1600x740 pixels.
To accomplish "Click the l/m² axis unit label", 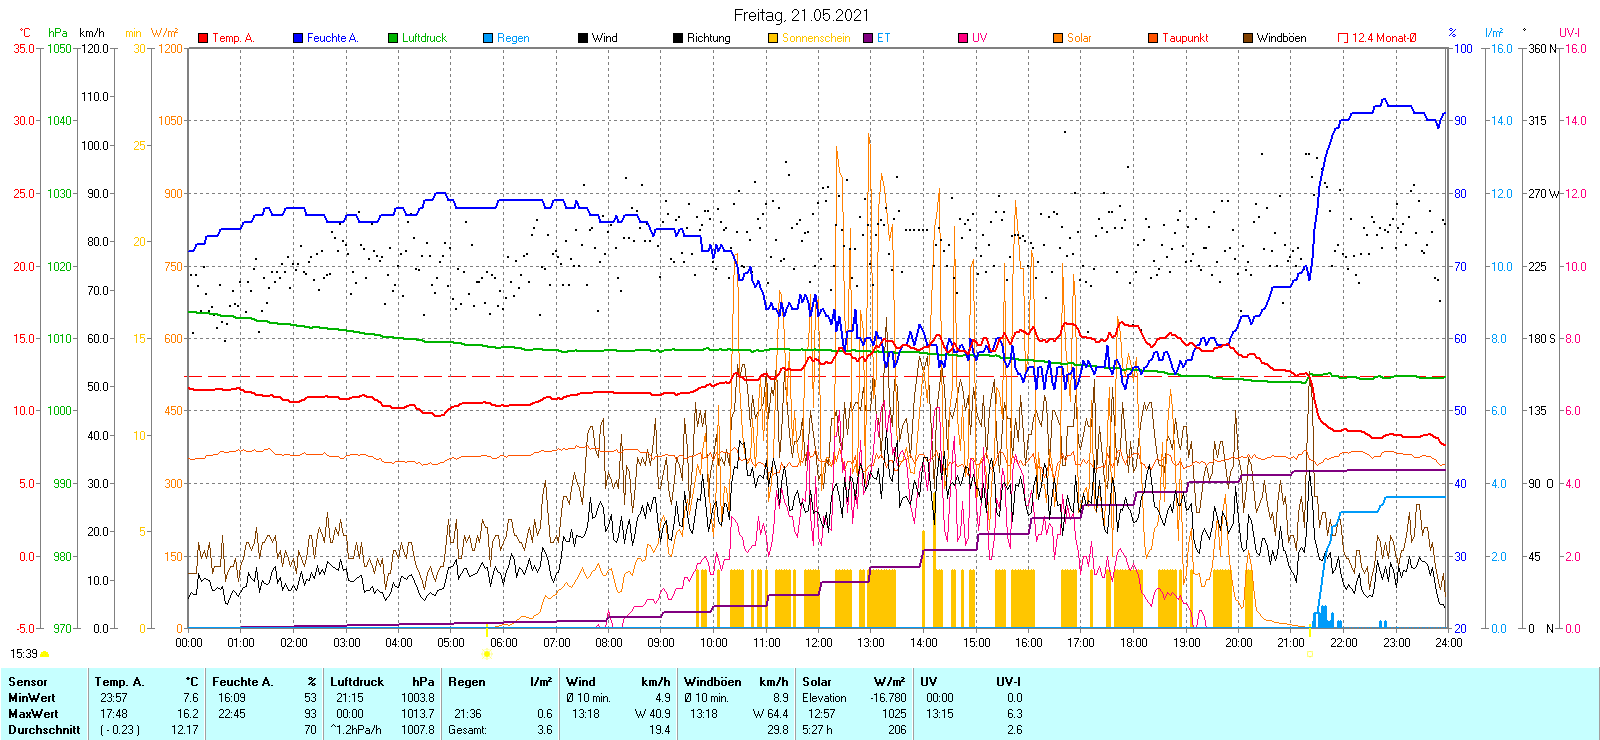I will coord(1494,33).
